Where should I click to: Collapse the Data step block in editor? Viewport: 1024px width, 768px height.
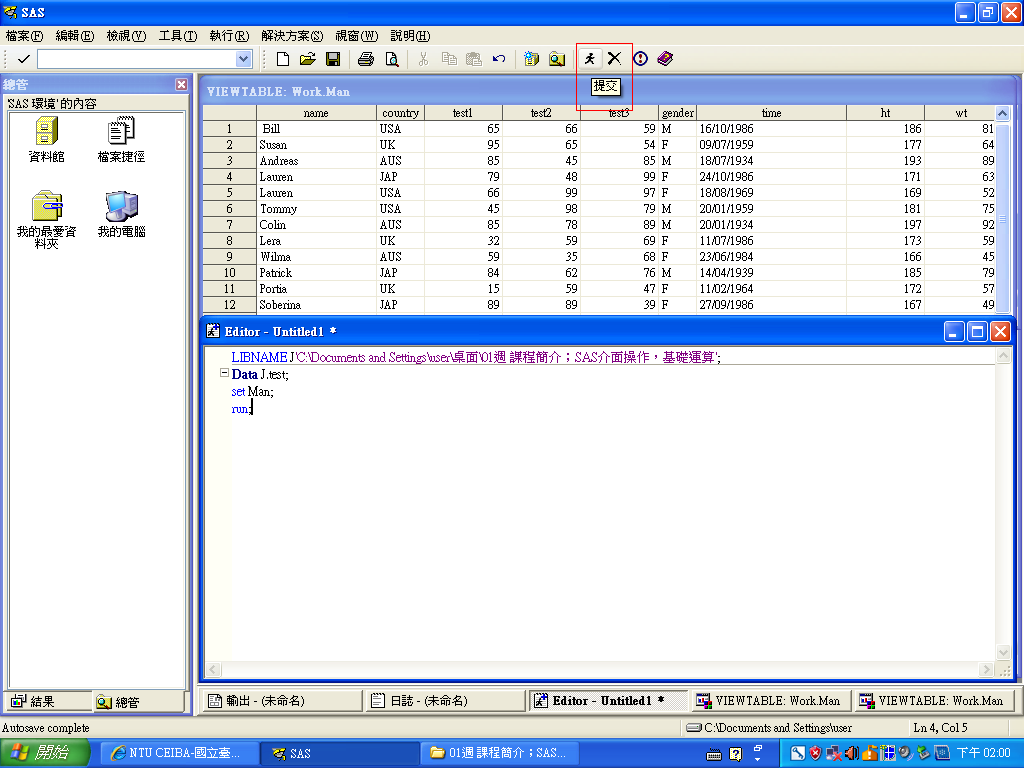point(224,373)
